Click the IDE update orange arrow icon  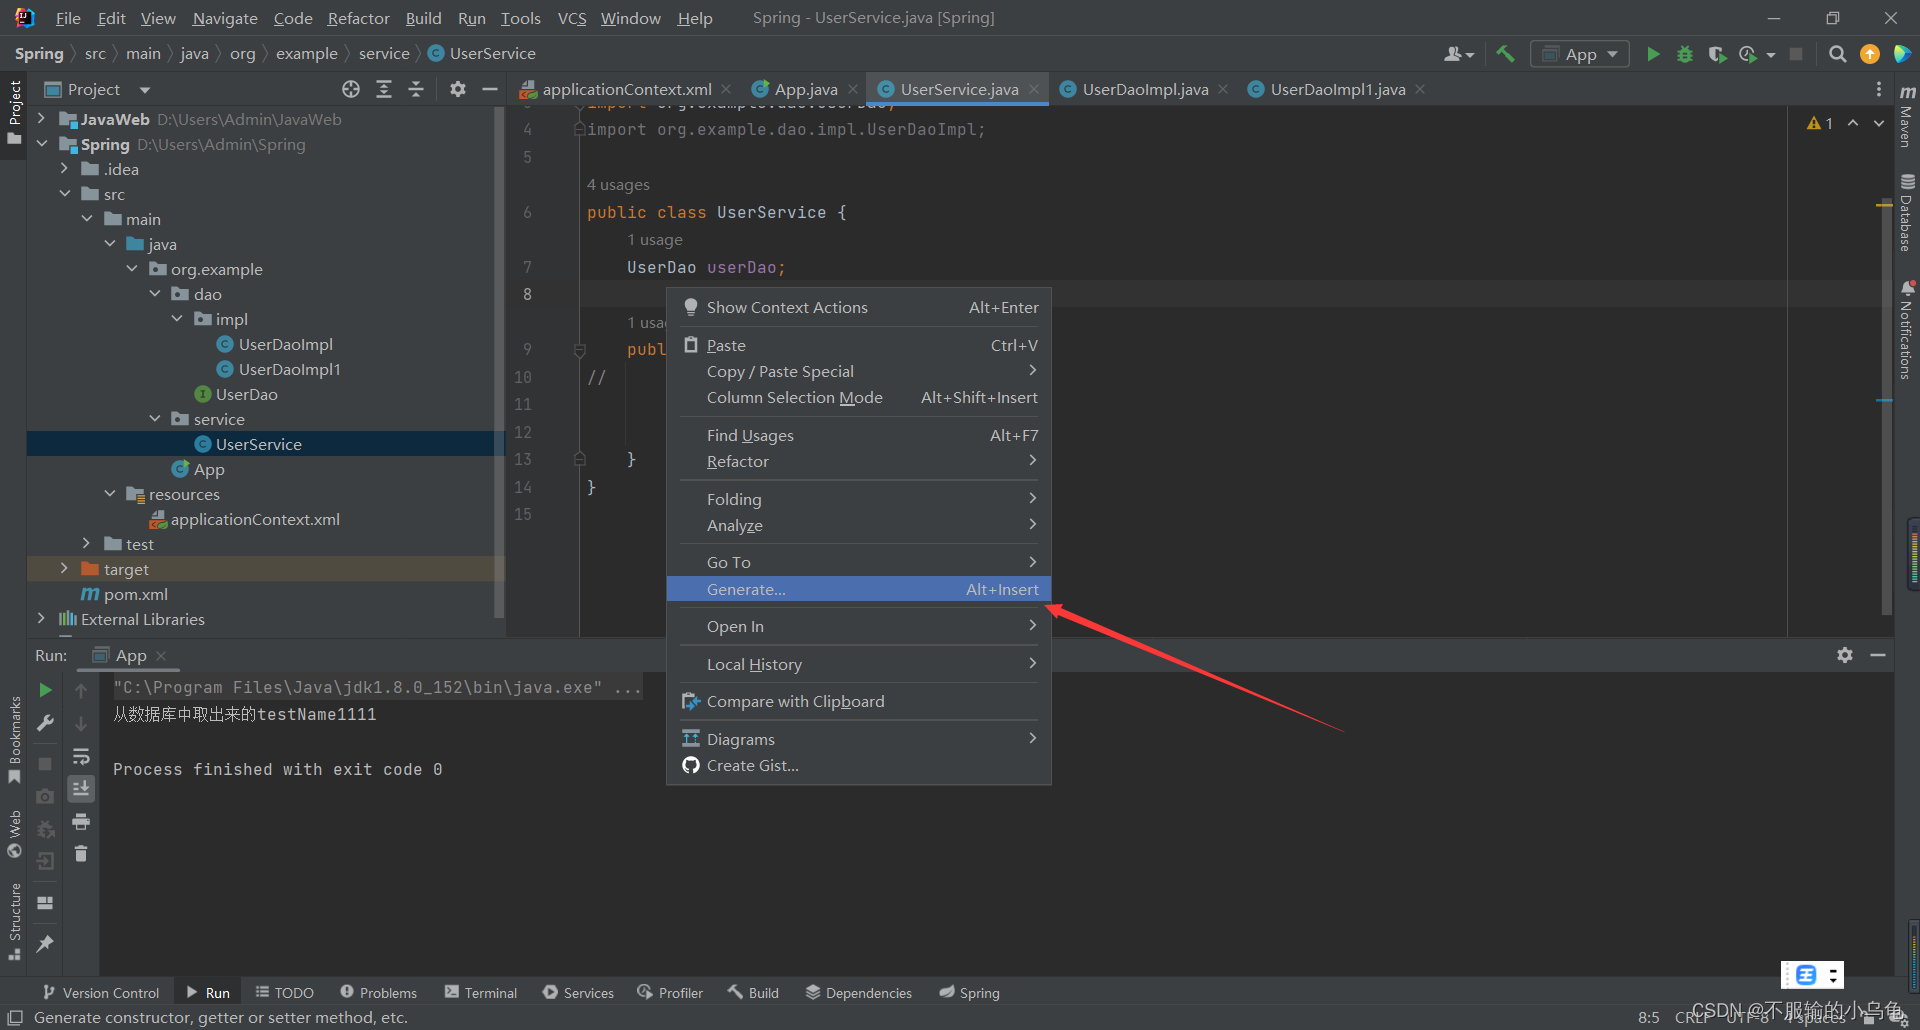[1869, 54]
